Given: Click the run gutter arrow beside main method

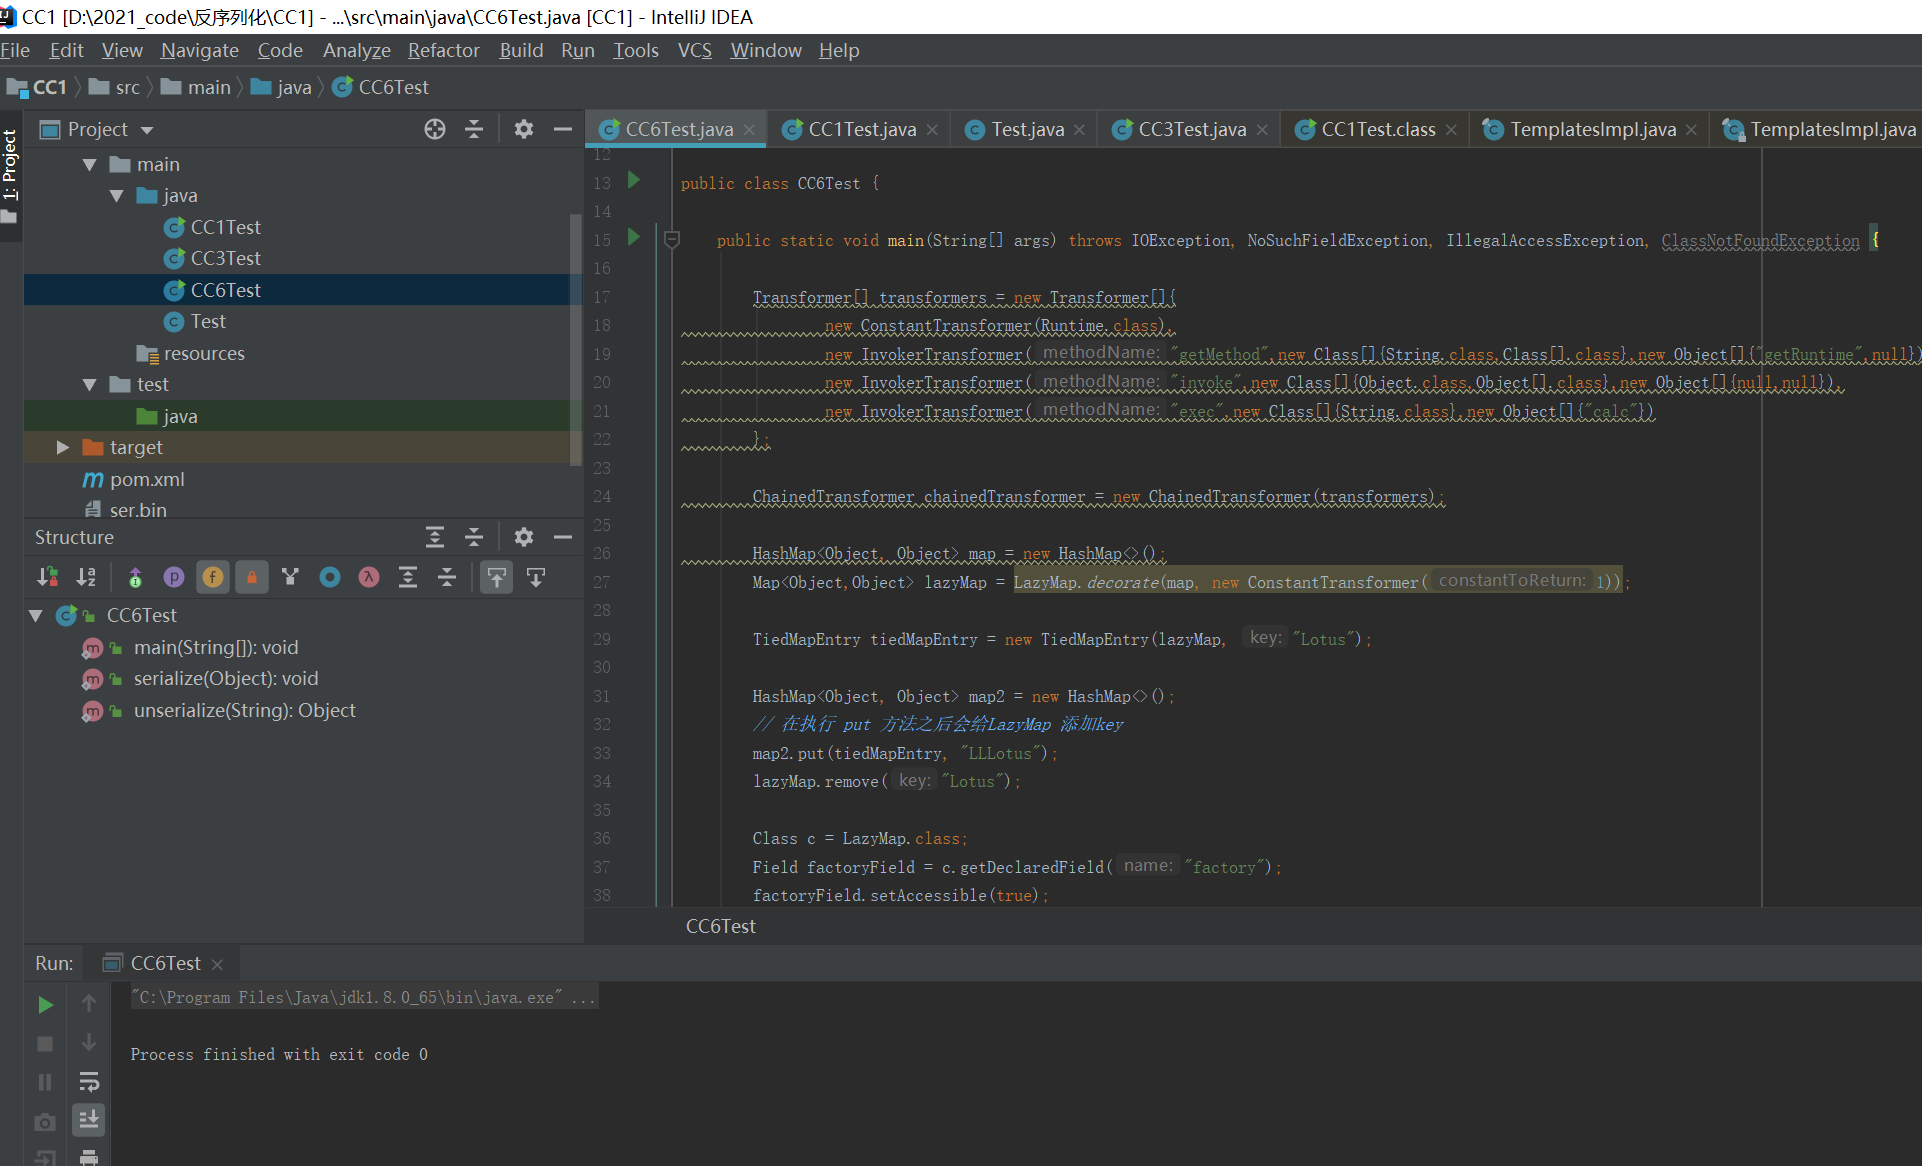Looking at the screenshot, I should 633,237.
